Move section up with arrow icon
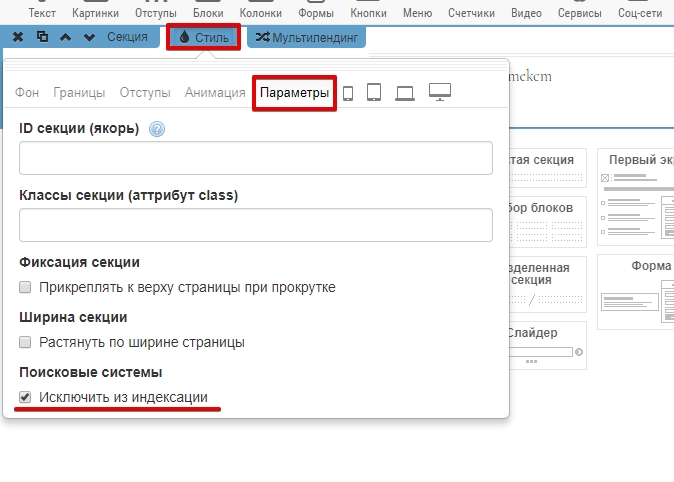This screenshot has width=674, height=482. 66,37
